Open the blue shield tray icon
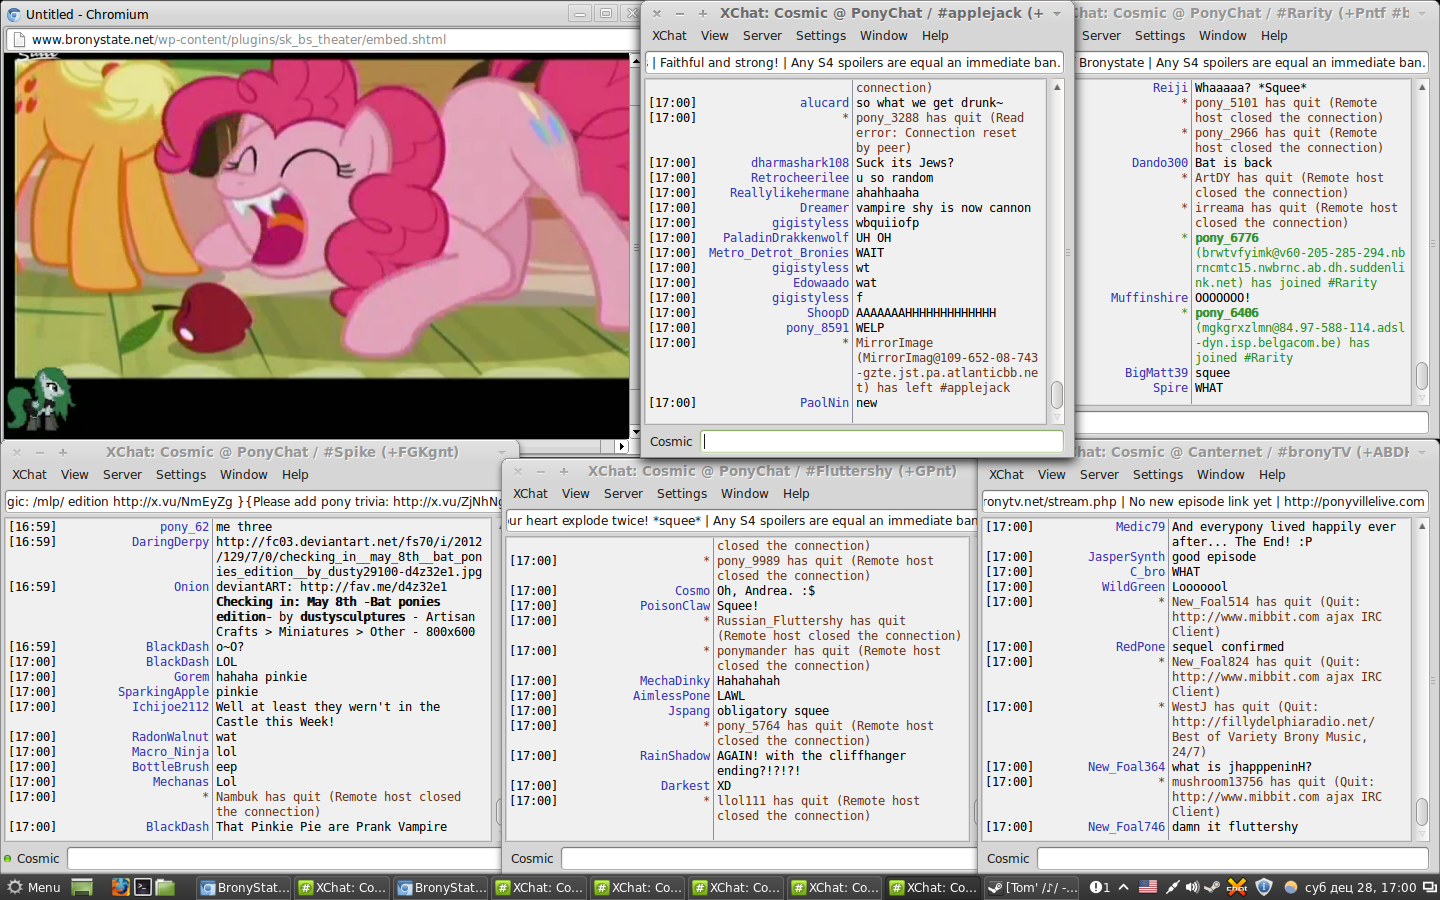 point(1264,887)
